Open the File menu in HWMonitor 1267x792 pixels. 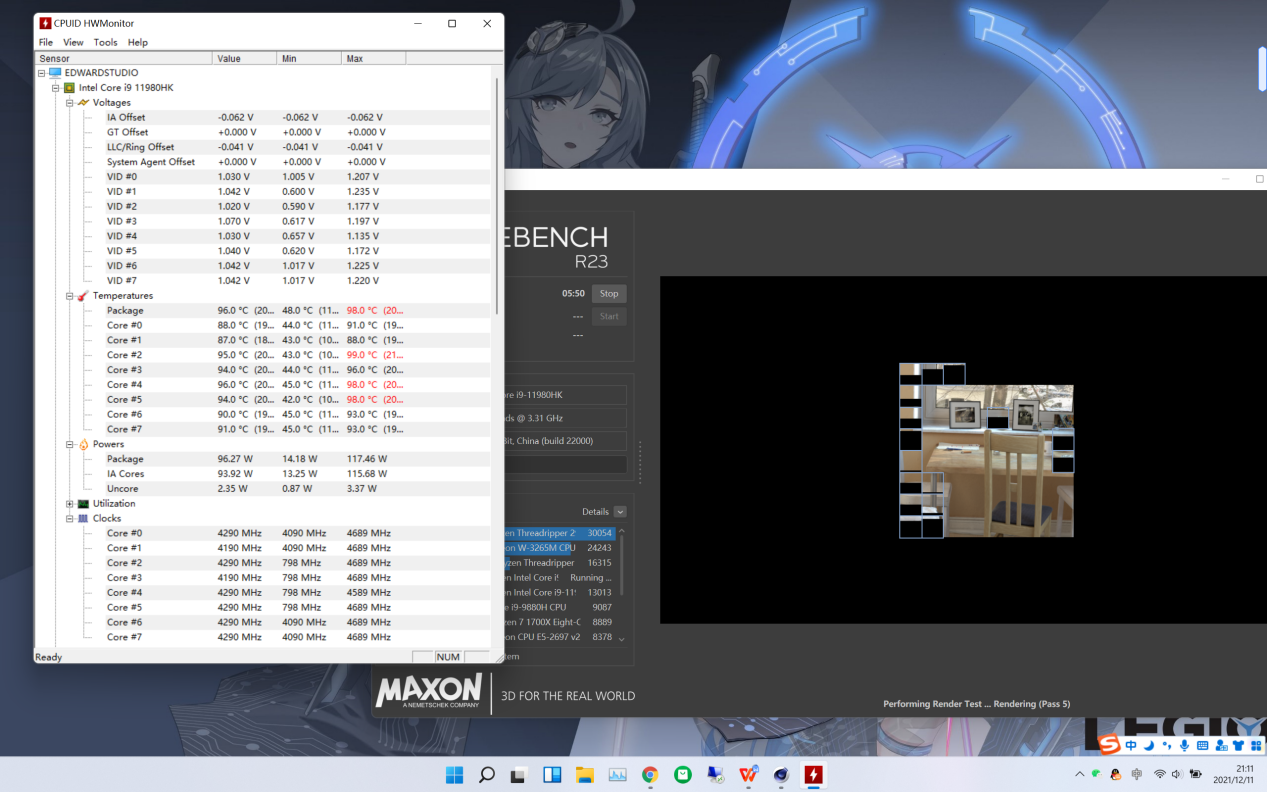click(46, 42)
